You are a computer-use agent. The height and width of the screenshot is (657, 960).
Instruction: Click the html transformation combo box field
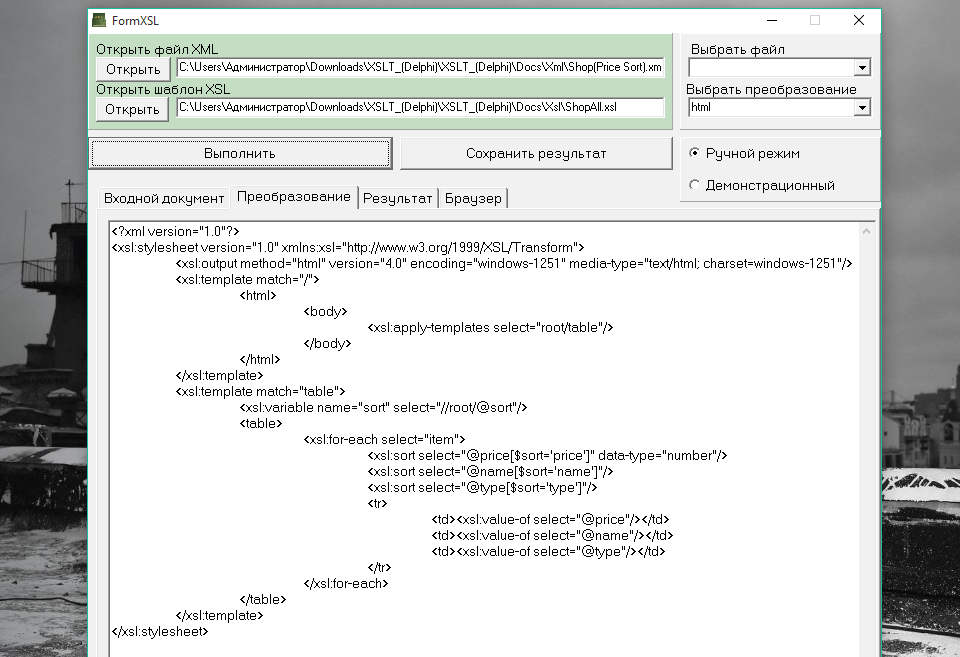(771, 108)
